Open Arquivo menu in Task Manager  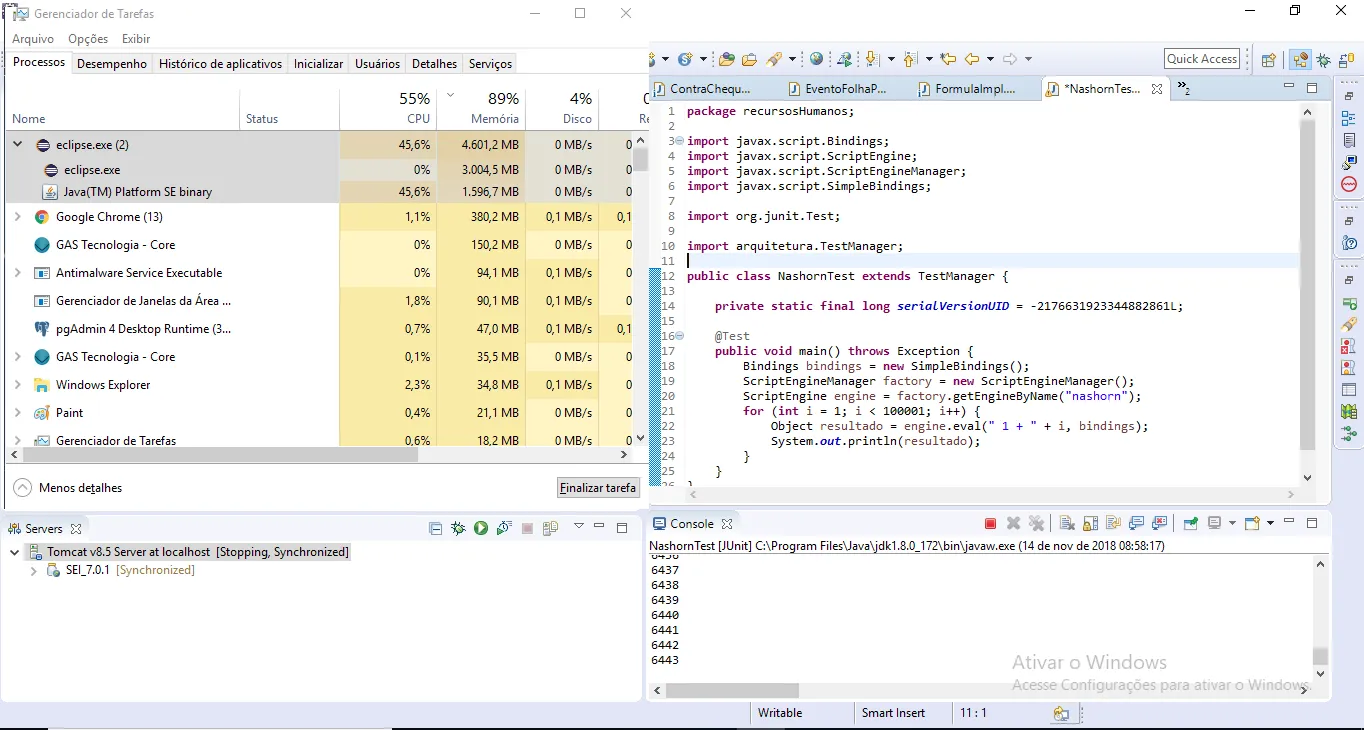(x=33, y=39)
